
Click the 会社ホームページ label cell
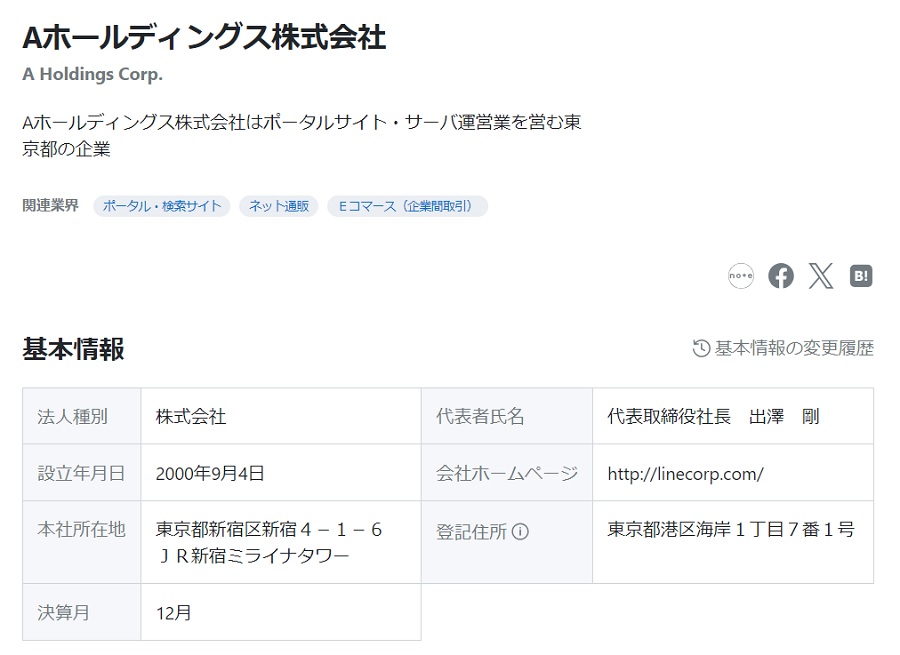click(x=507, y=473)
